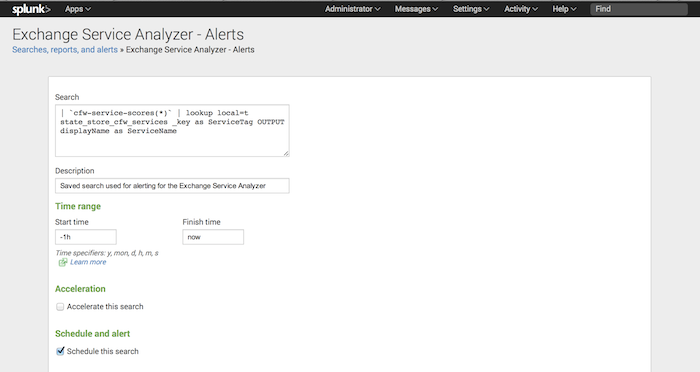
Task: Go to Searches, reports, and alerts
Action: [65, 50]
